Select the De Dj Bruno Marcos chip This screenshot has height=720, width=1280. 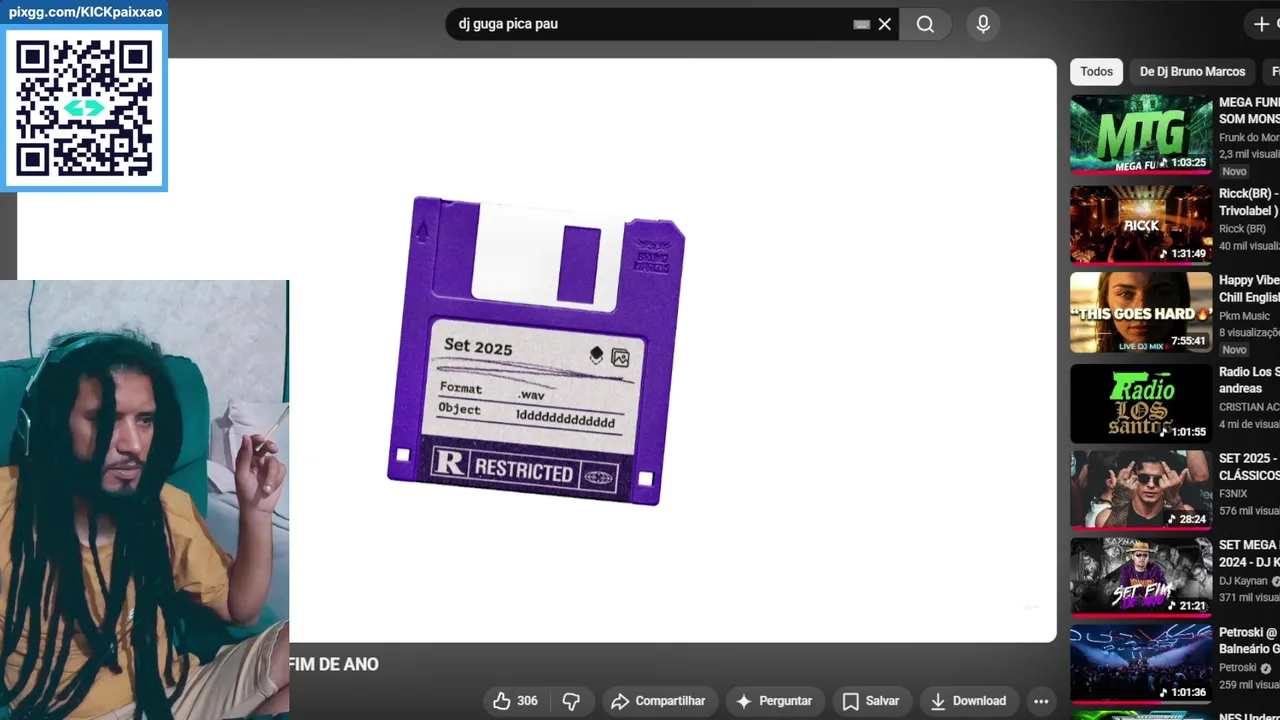[1192, 72]
